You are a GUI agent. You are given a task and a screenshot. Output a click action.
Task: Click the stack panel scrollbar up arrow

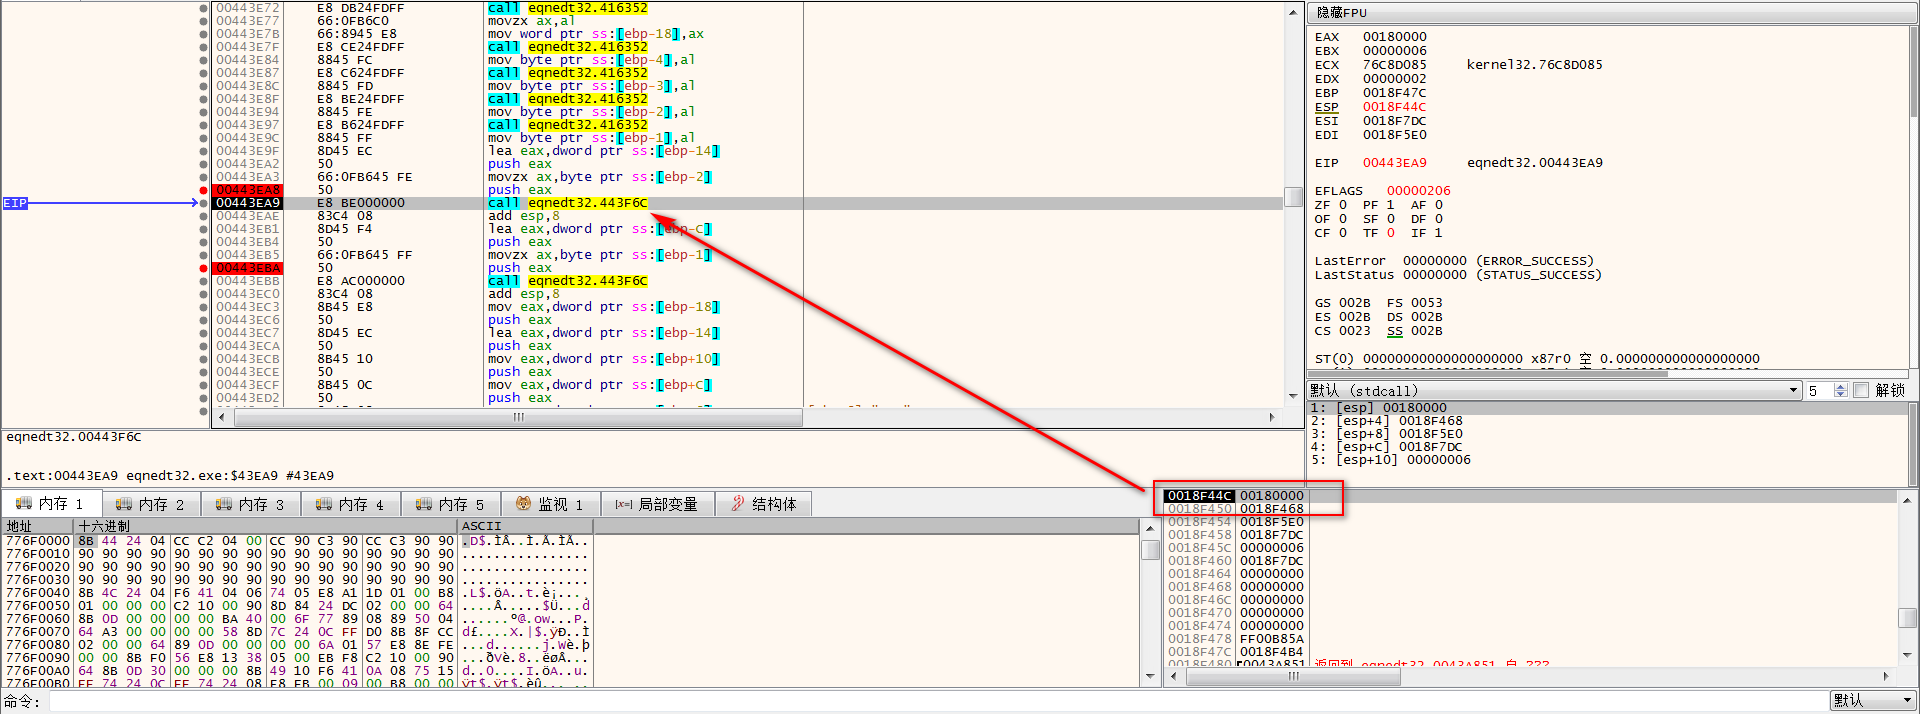(1907, 500)
